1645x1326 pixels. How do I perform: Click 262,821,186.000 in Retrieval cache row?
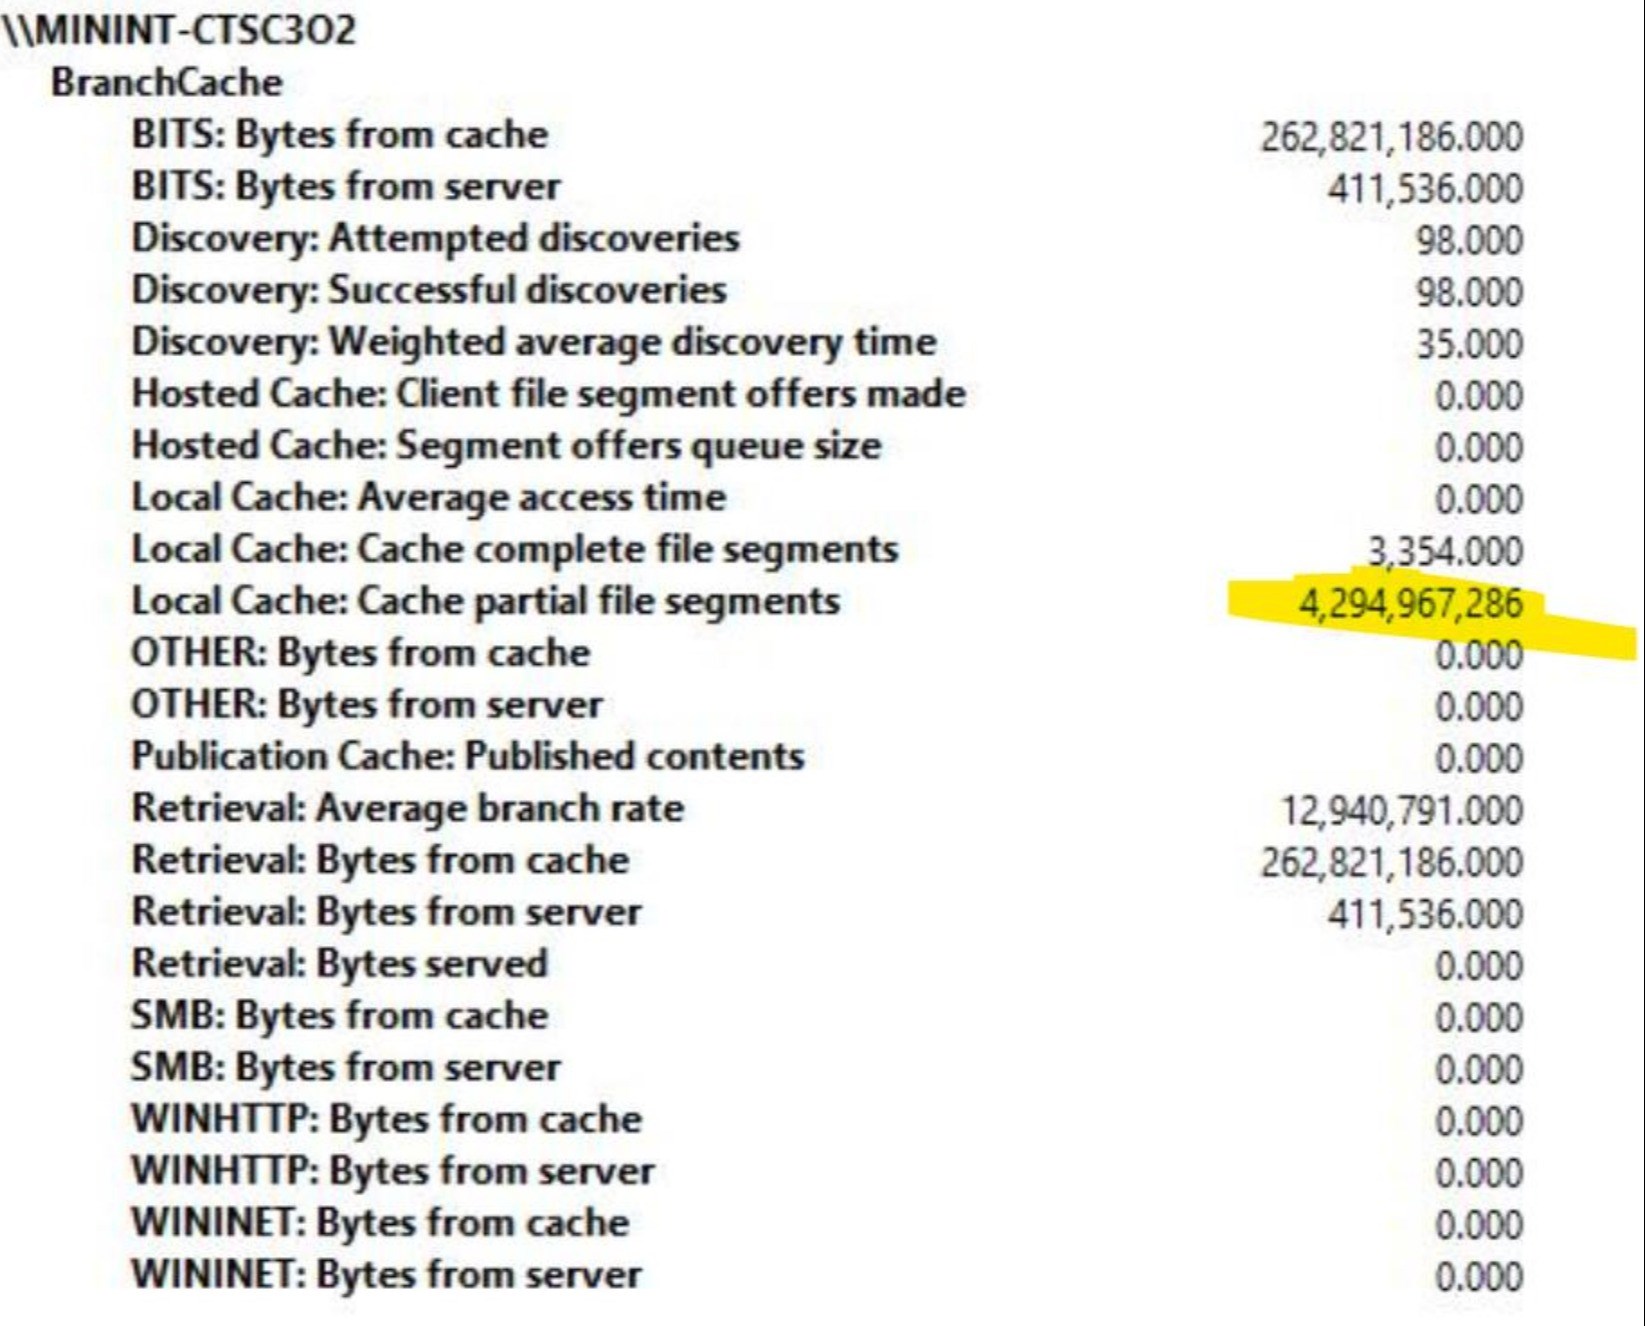pos(1392,863)
